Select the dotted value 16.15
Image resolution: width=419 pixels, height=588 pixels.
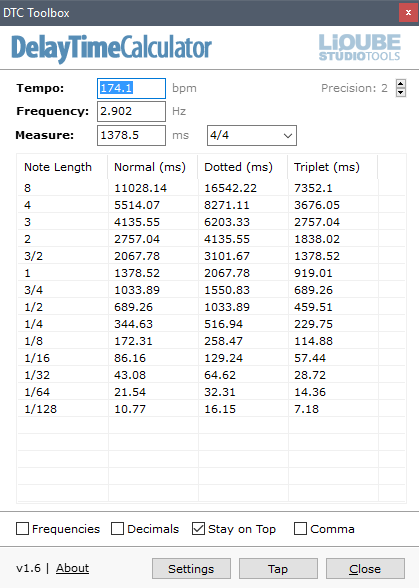tap(220, 409)
